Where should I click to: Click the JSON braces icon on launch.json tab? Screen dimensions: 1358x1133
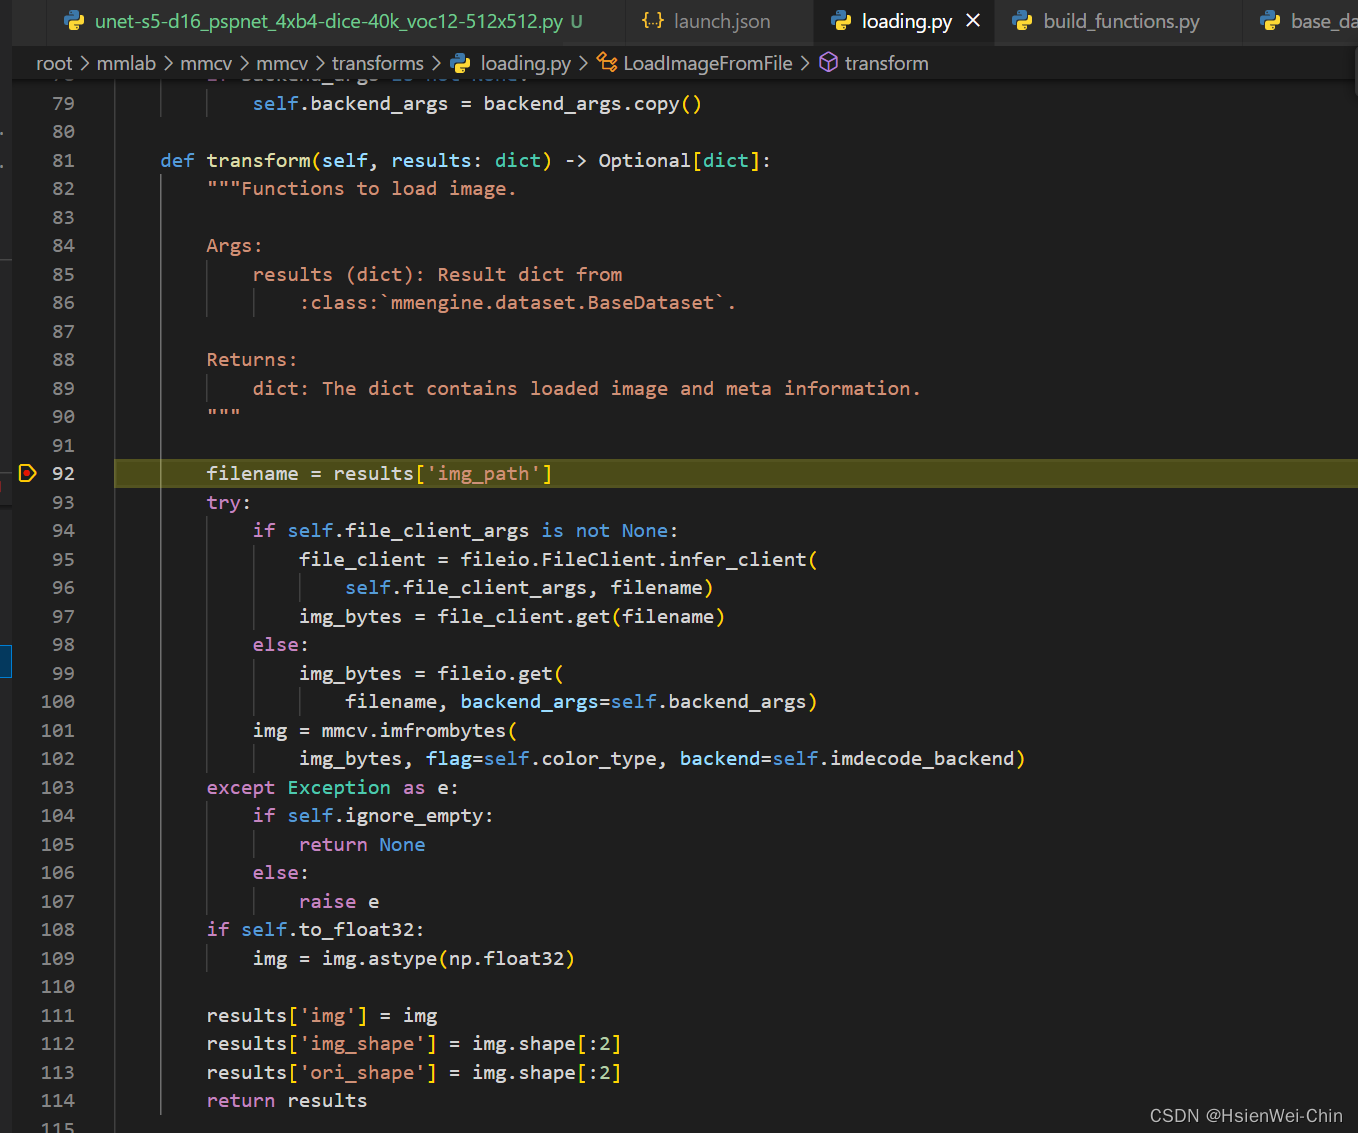(x=653, y=21)
